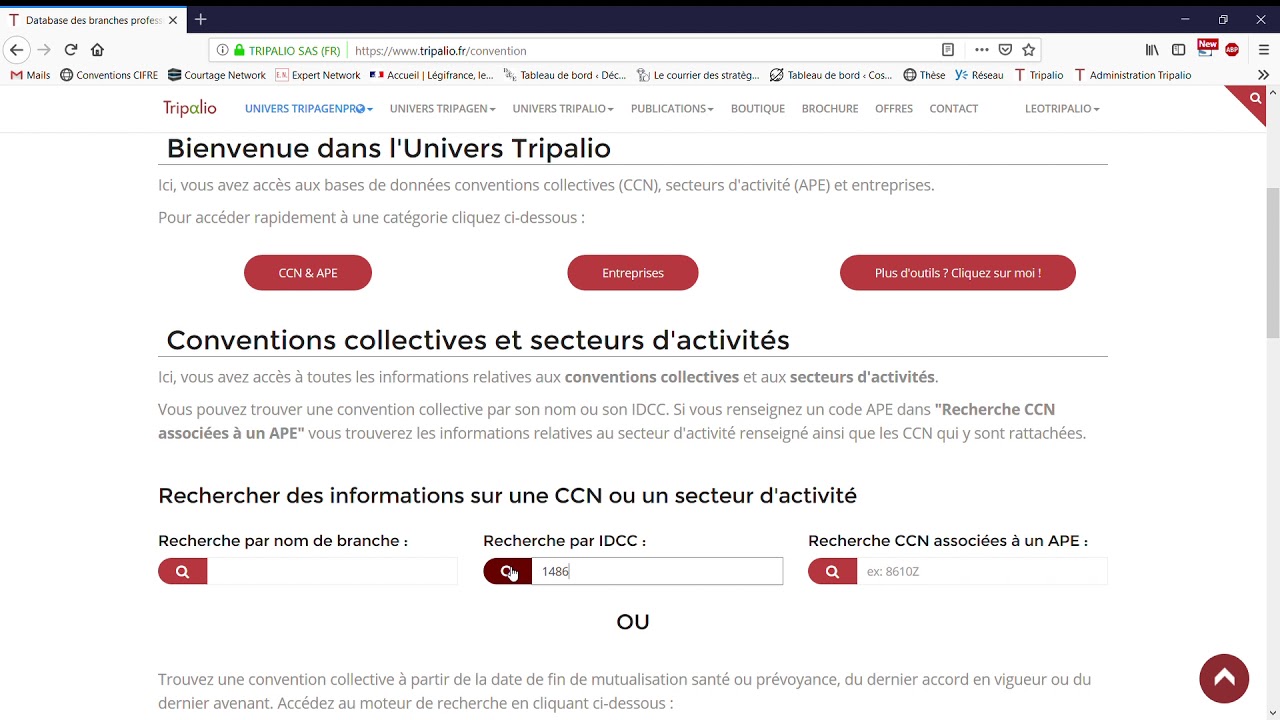Image resolution: width=1280 pixels, height=720 pixels.
Task: Open the Tripalio bookmark
Action: [1039, 75]
